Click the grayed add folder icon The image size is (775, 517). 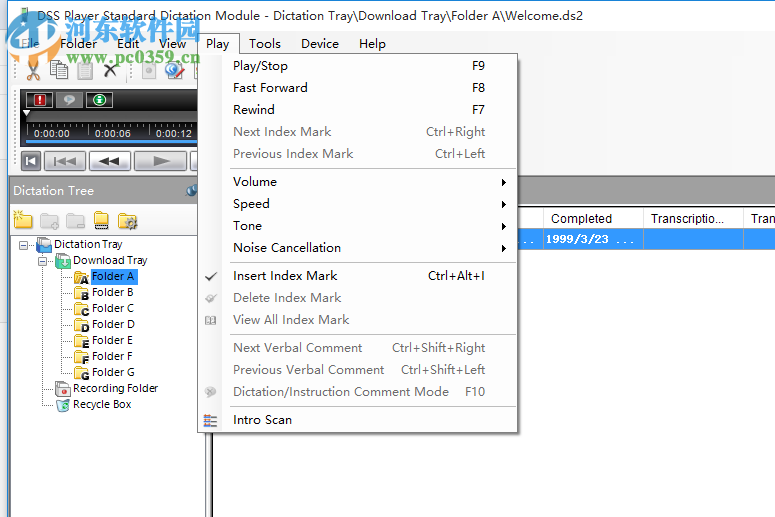click(49, 221)
